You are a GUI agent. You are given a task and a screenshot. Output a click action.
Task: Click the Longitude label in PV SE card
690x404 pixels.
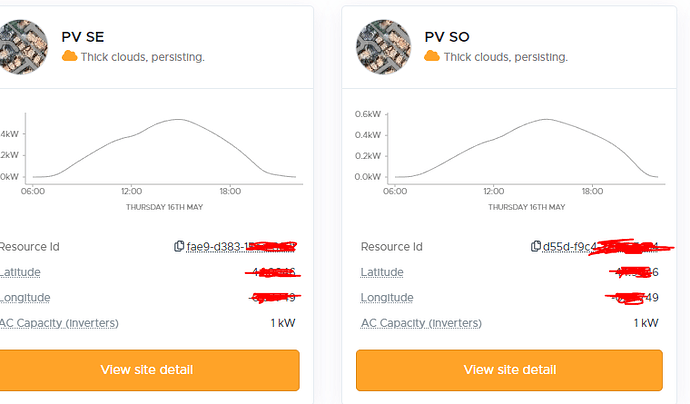[x=26, y=297]
